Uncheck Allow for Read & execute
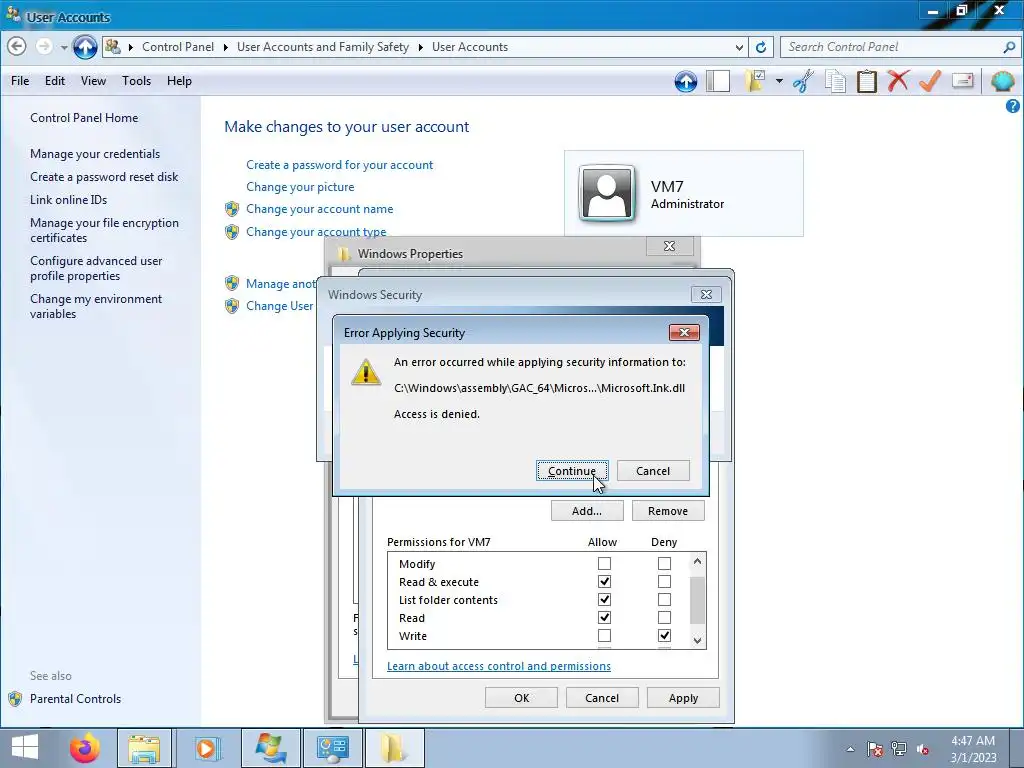 (x=604, y=581)
